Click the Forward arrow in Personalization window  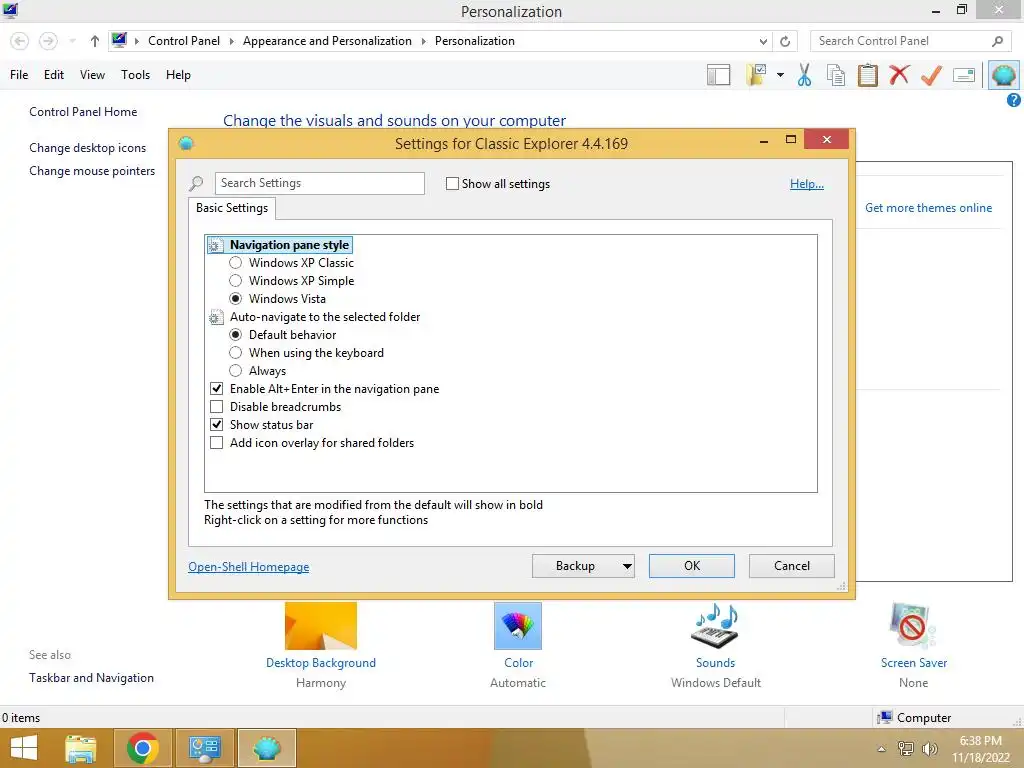pyautogui.click(x=48, y=41)
